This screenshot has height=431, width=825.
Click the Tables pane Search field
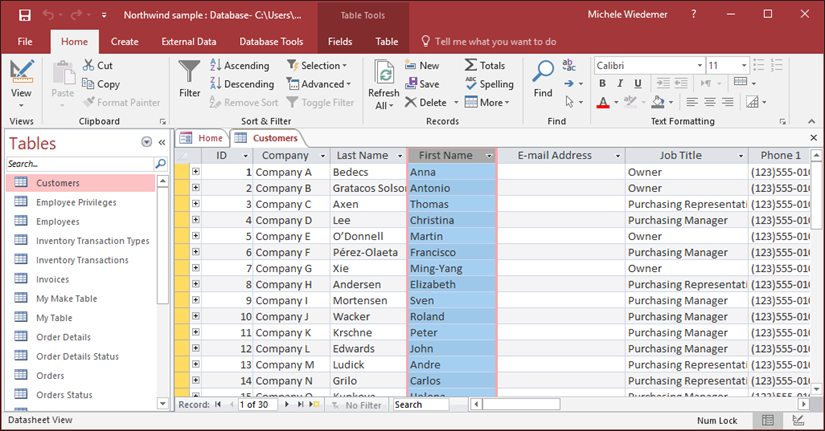click(x=80, y=164)
